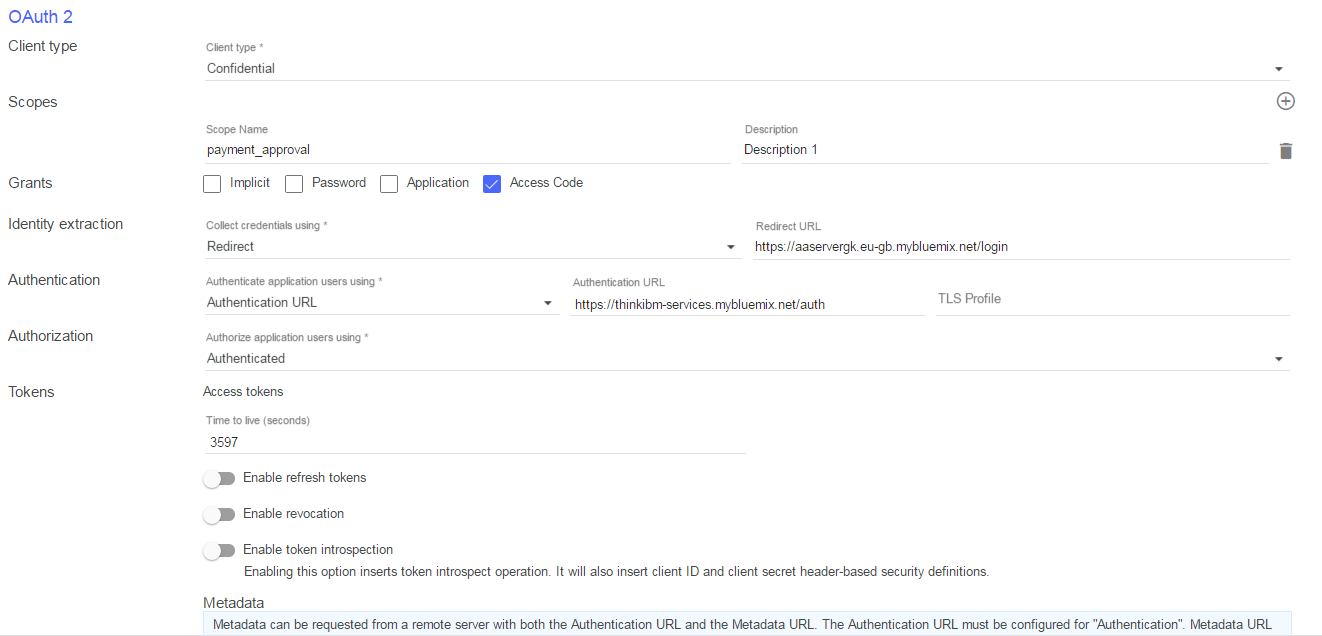Open Authenticate application users using dropdown
Viewport: 1322px width, 636px height.
[x=382, y=303]
